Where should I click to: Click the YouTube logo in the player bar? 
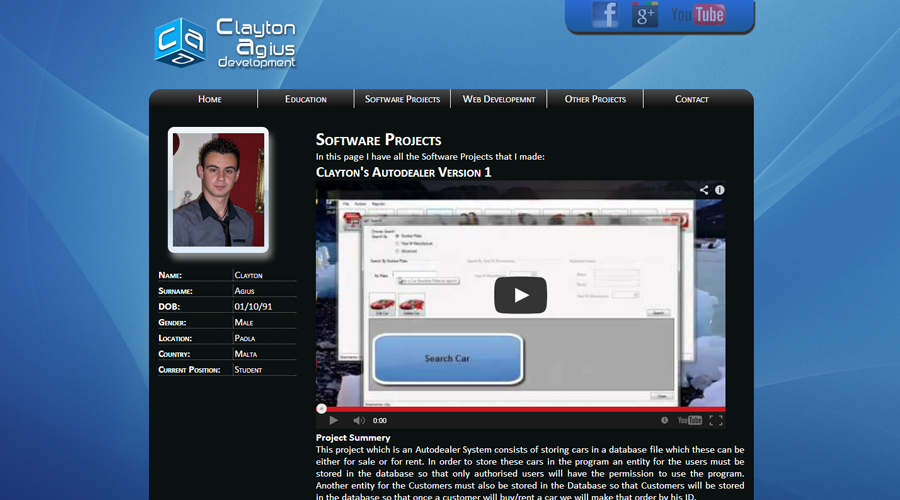[689, 420]
